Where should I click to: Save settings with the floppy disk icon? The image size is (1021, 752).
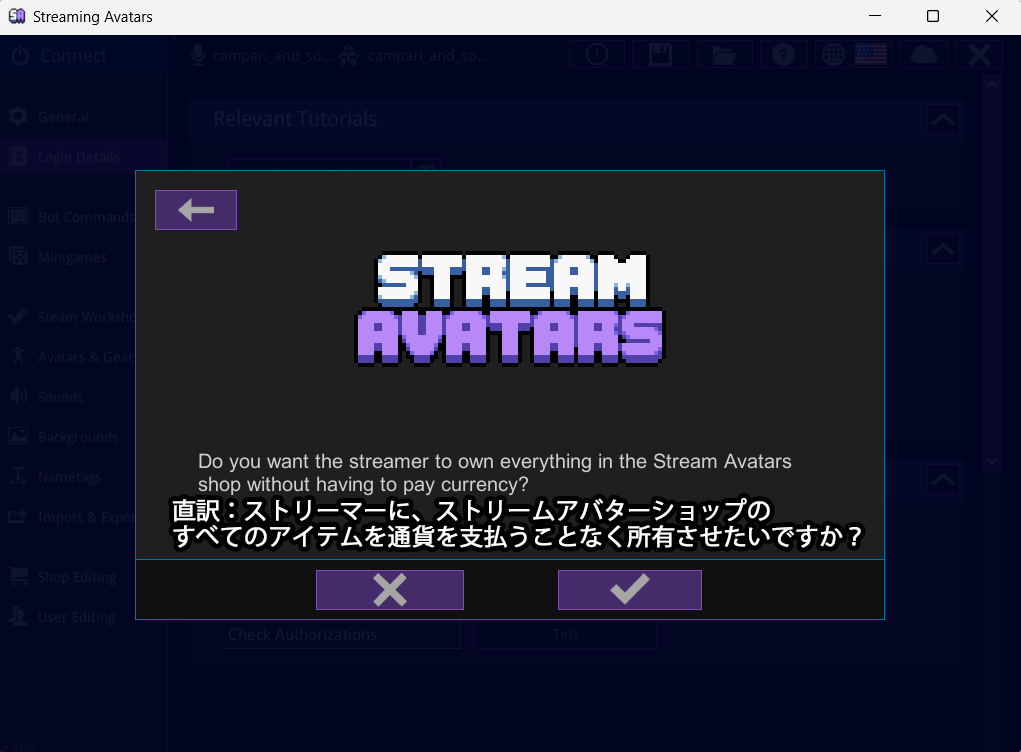(660, 54)
